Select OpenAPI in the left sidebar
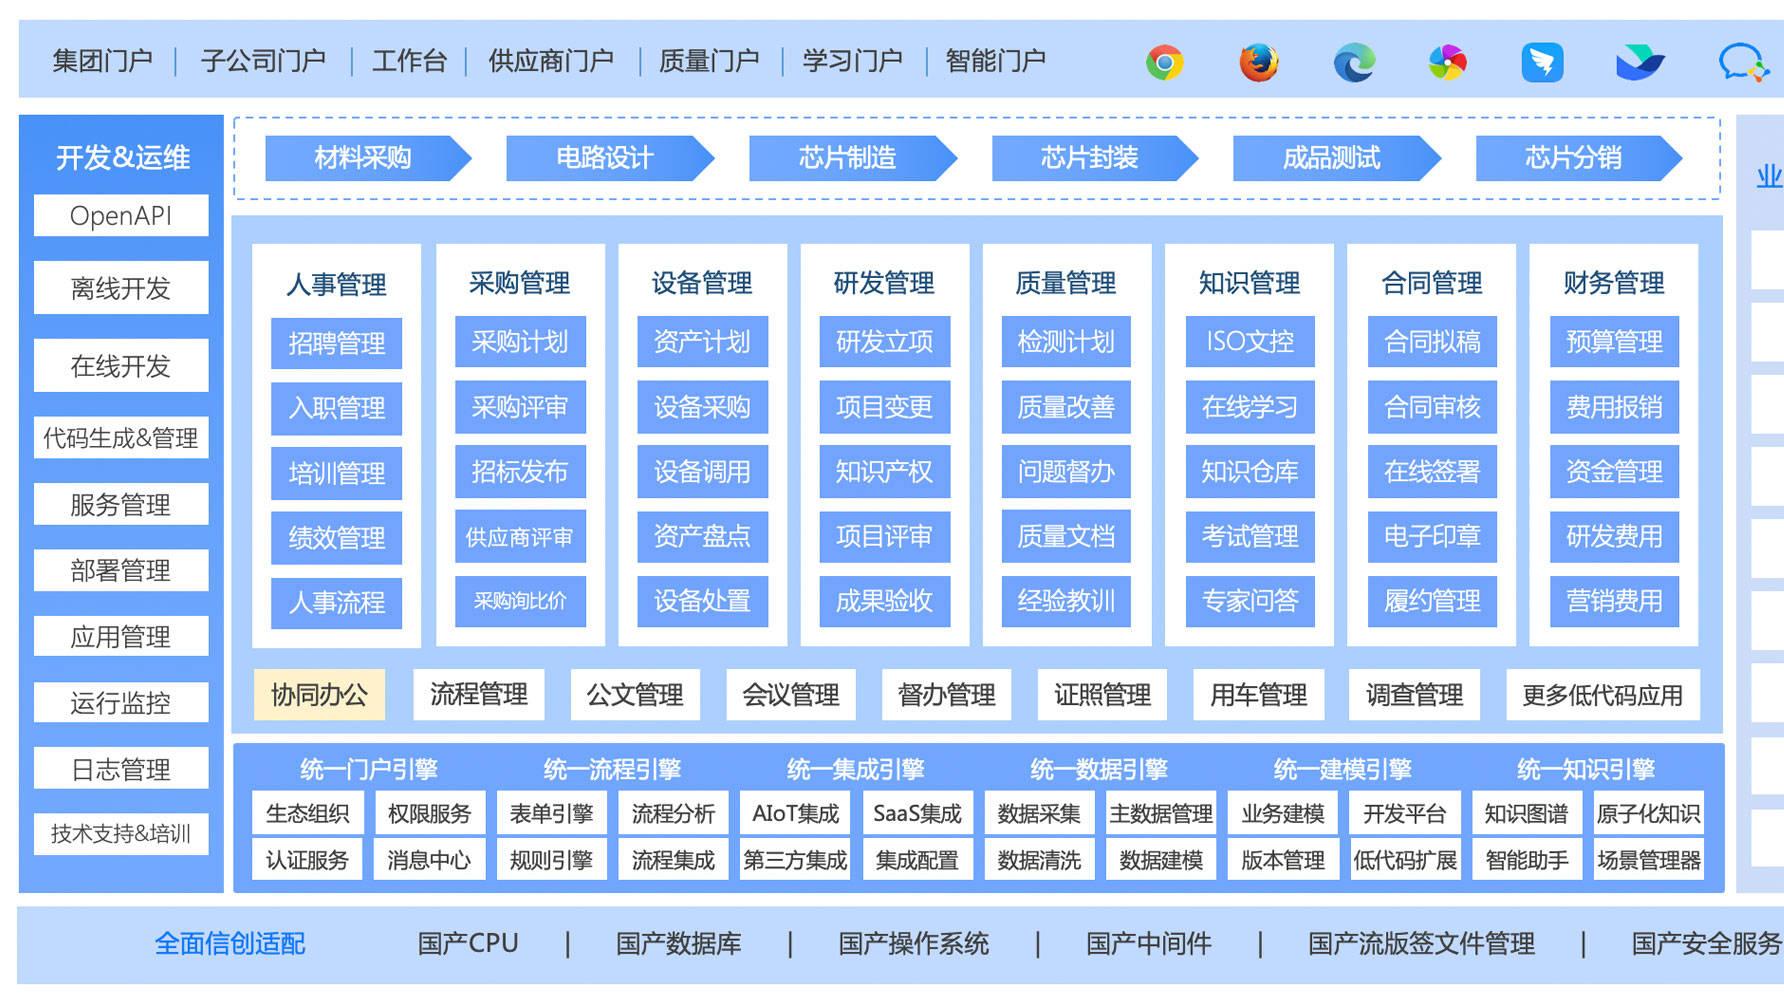 [120, 215]
